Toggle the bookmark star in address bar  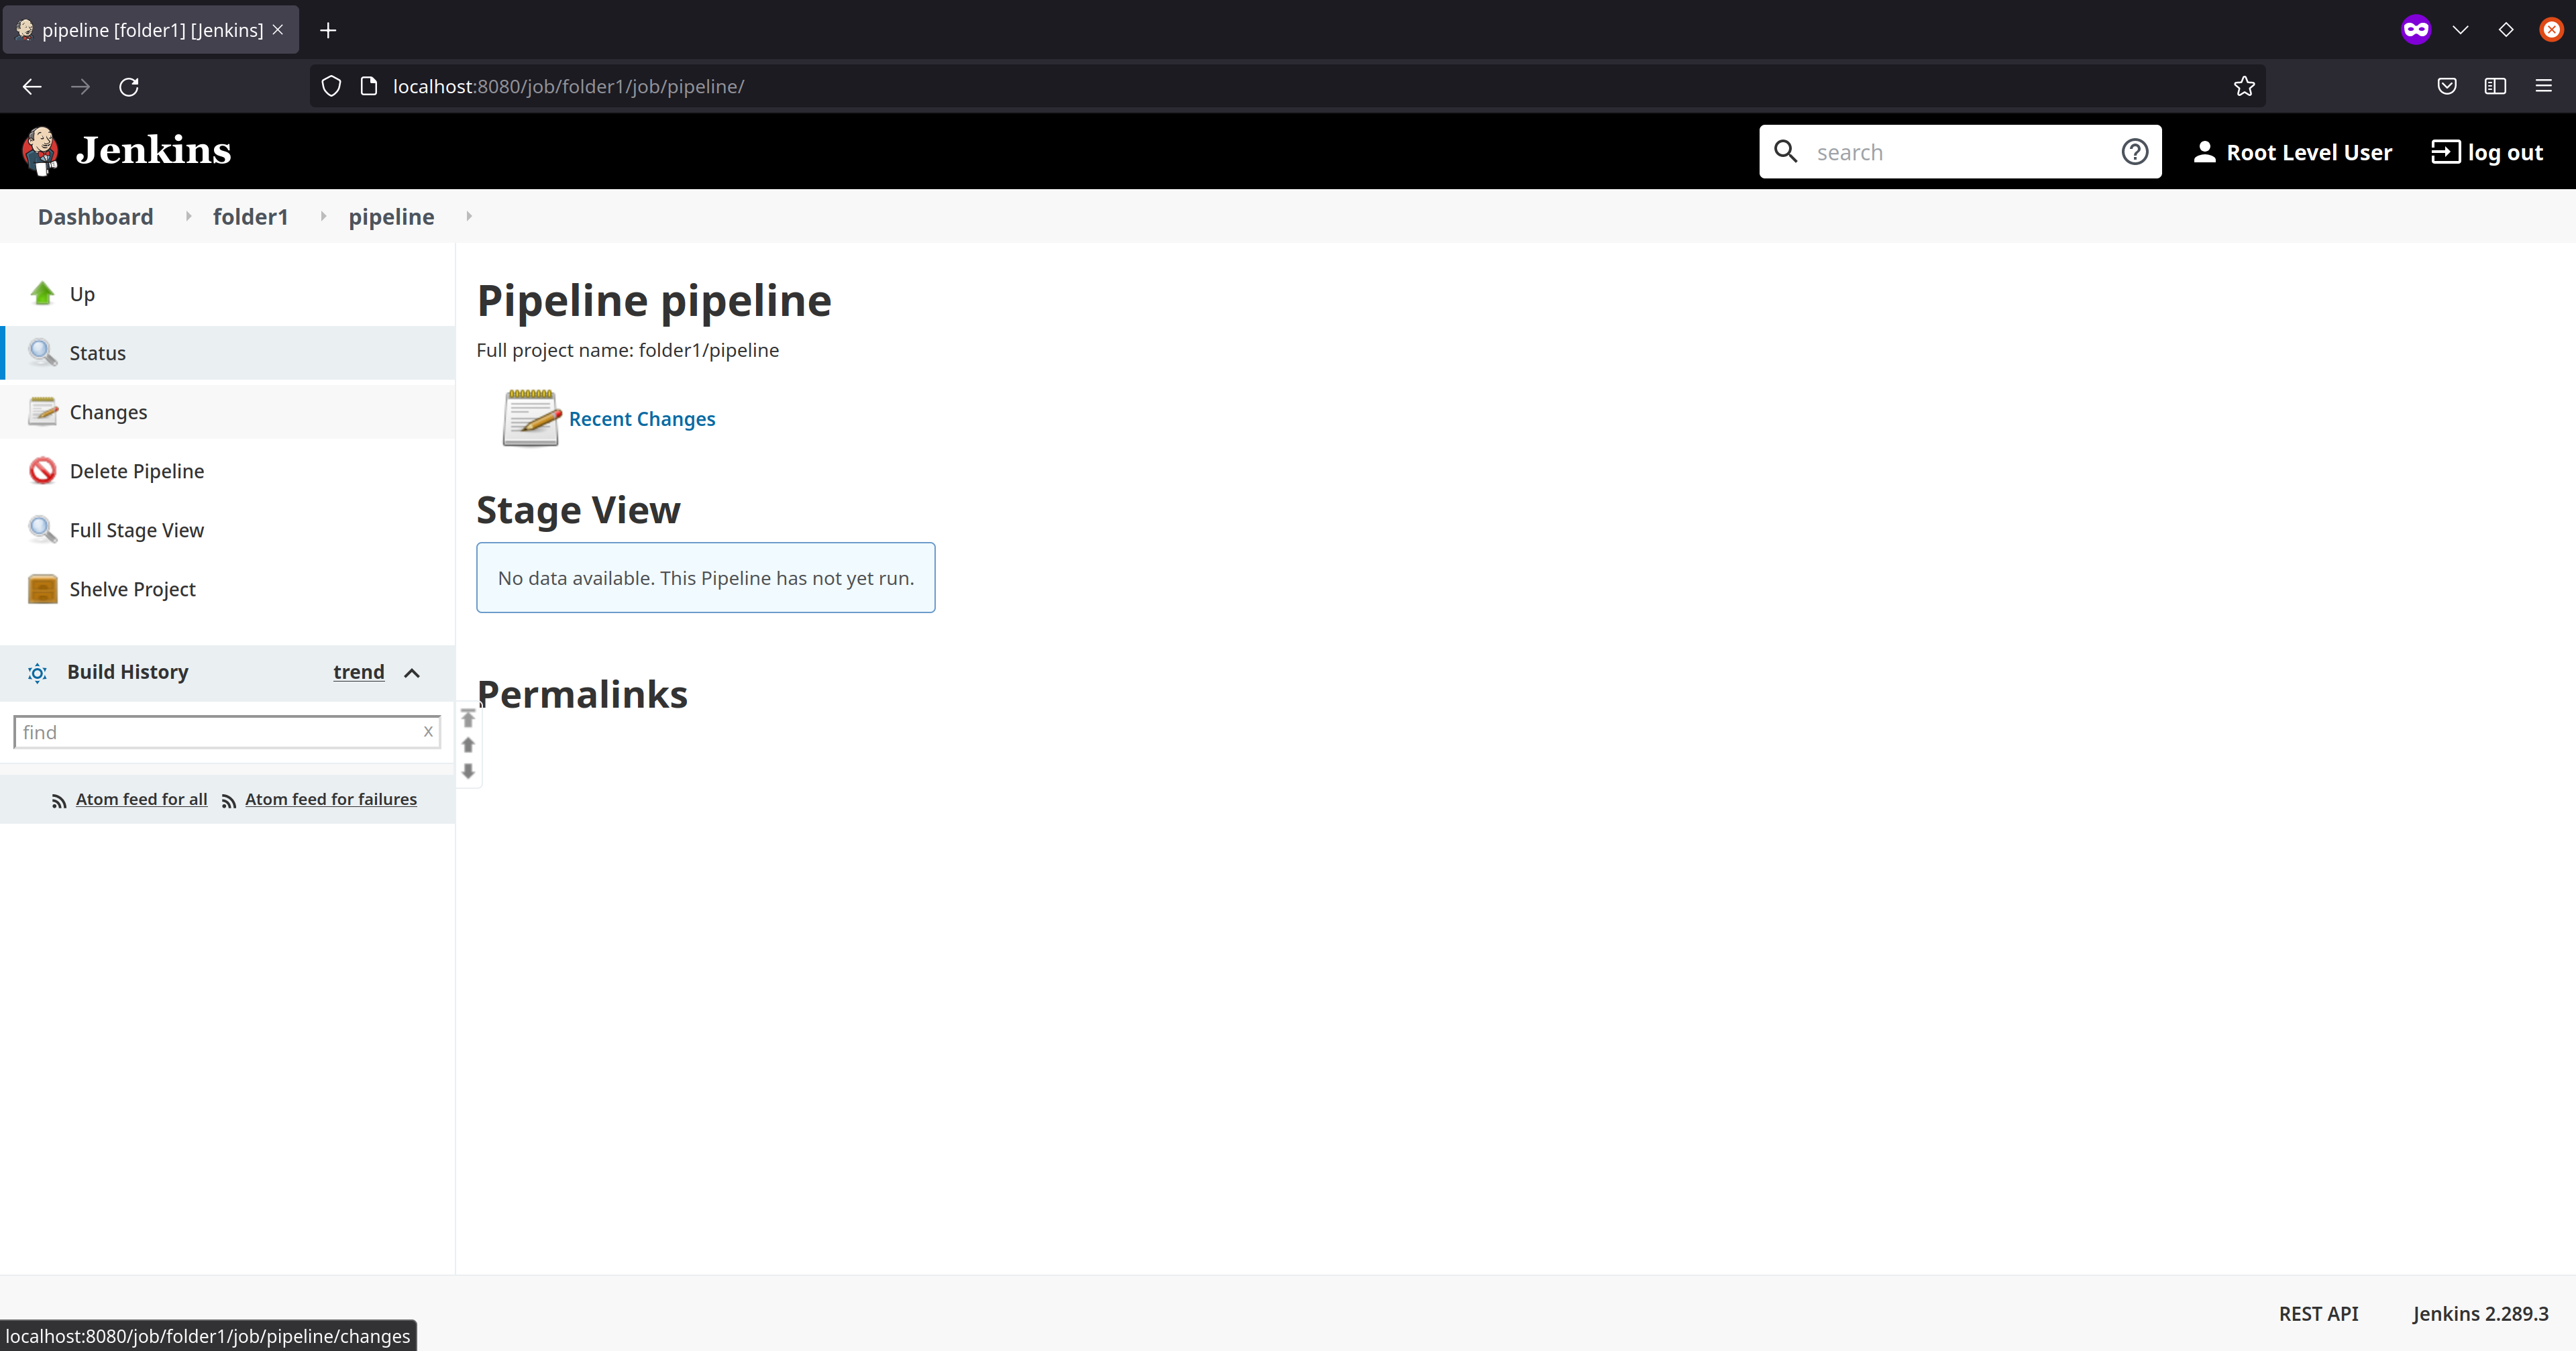(2244, 86)
